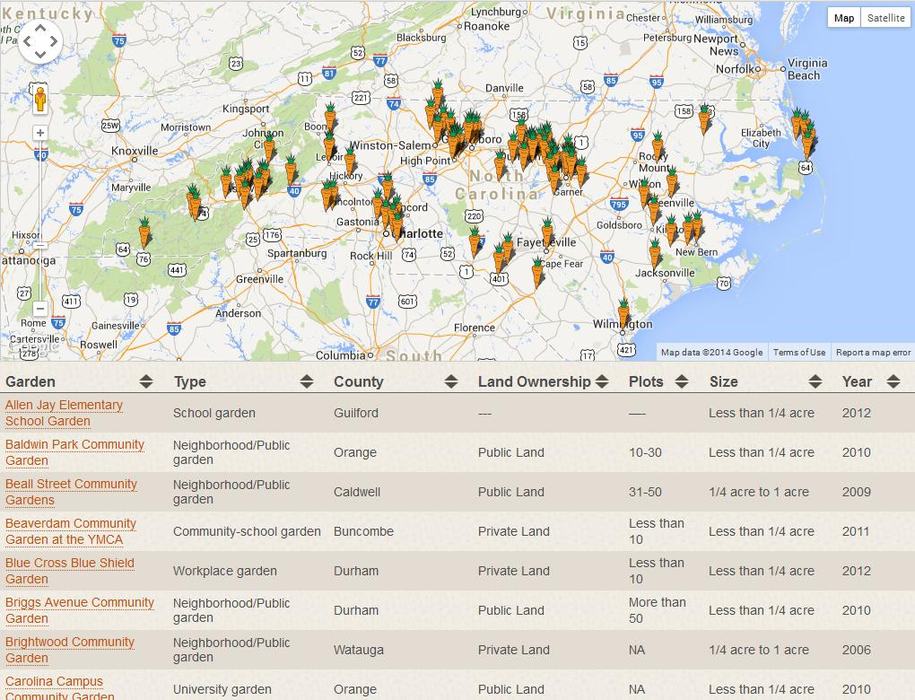The width and height of the screenshot is (915, 700).
Task: Sort the table by County column
Action: coord(394,381)
